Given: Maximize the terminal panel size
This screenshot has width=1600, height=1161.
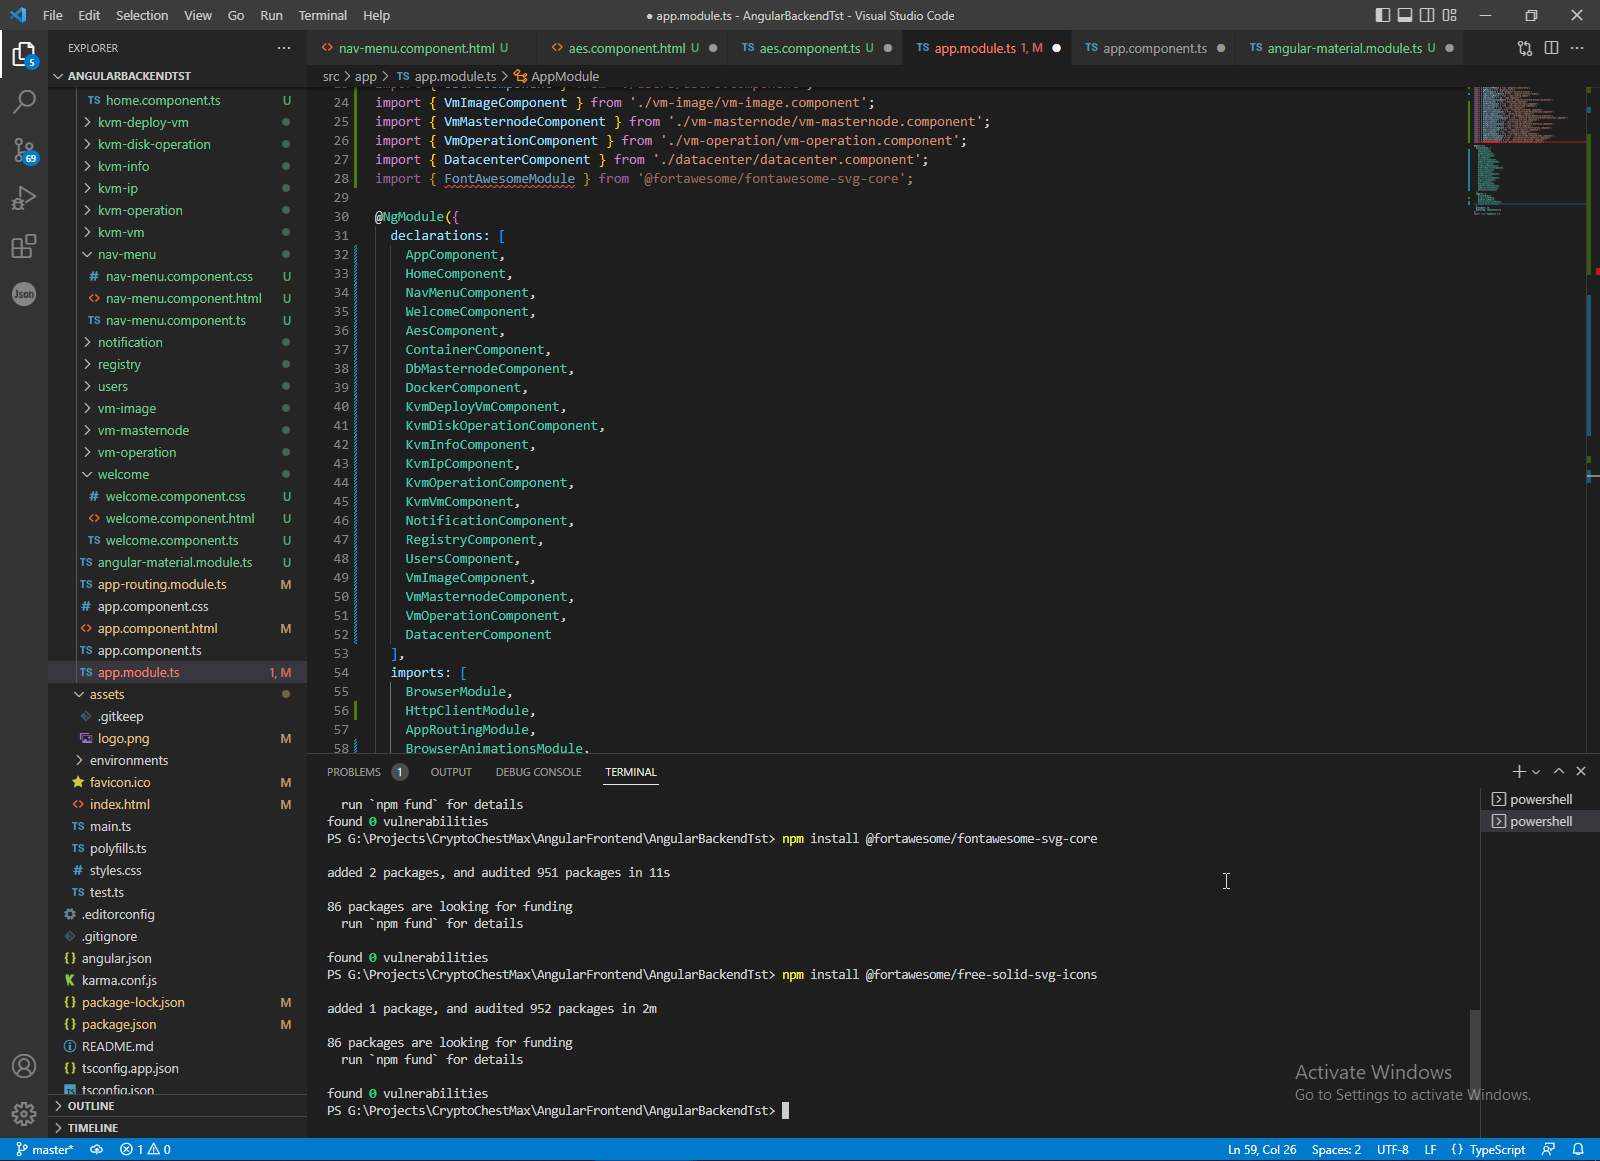Looking at the screenshot, I should pyautogui.click(x=1558, y=771).
